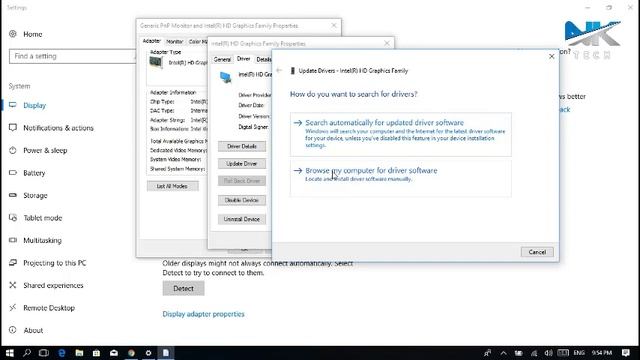
Task: Open Shared experiences settings
Action: [46, 285]
